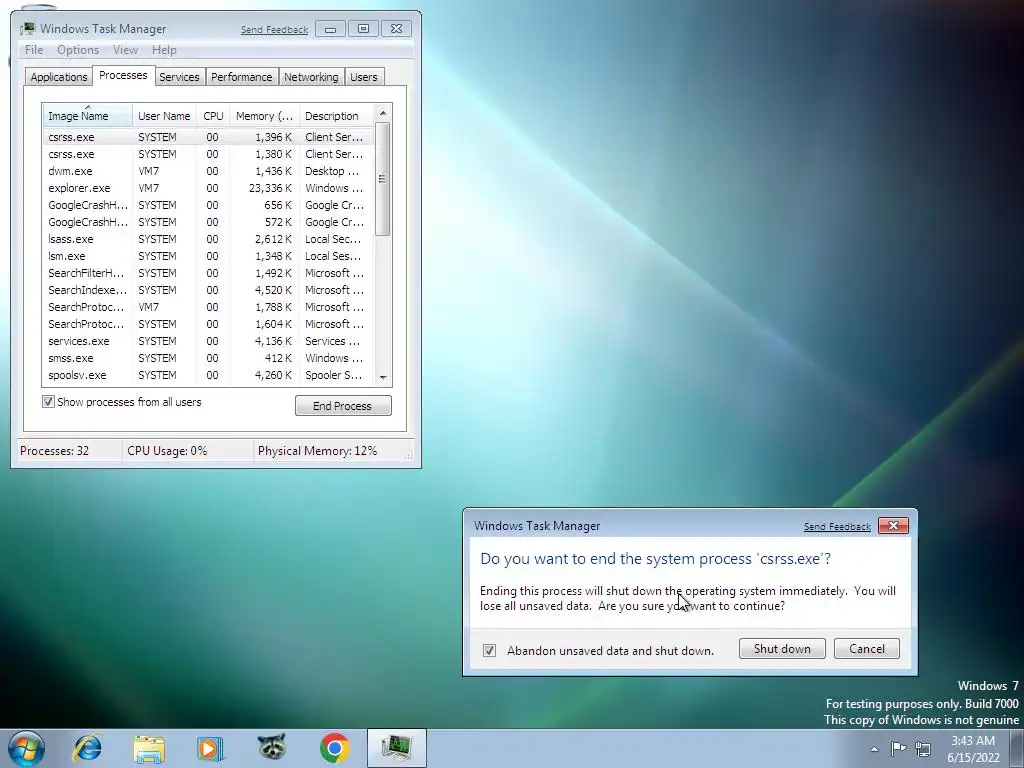Click CPU Usage: 0% status entry

pyautogui.click(x=167, y=451)
